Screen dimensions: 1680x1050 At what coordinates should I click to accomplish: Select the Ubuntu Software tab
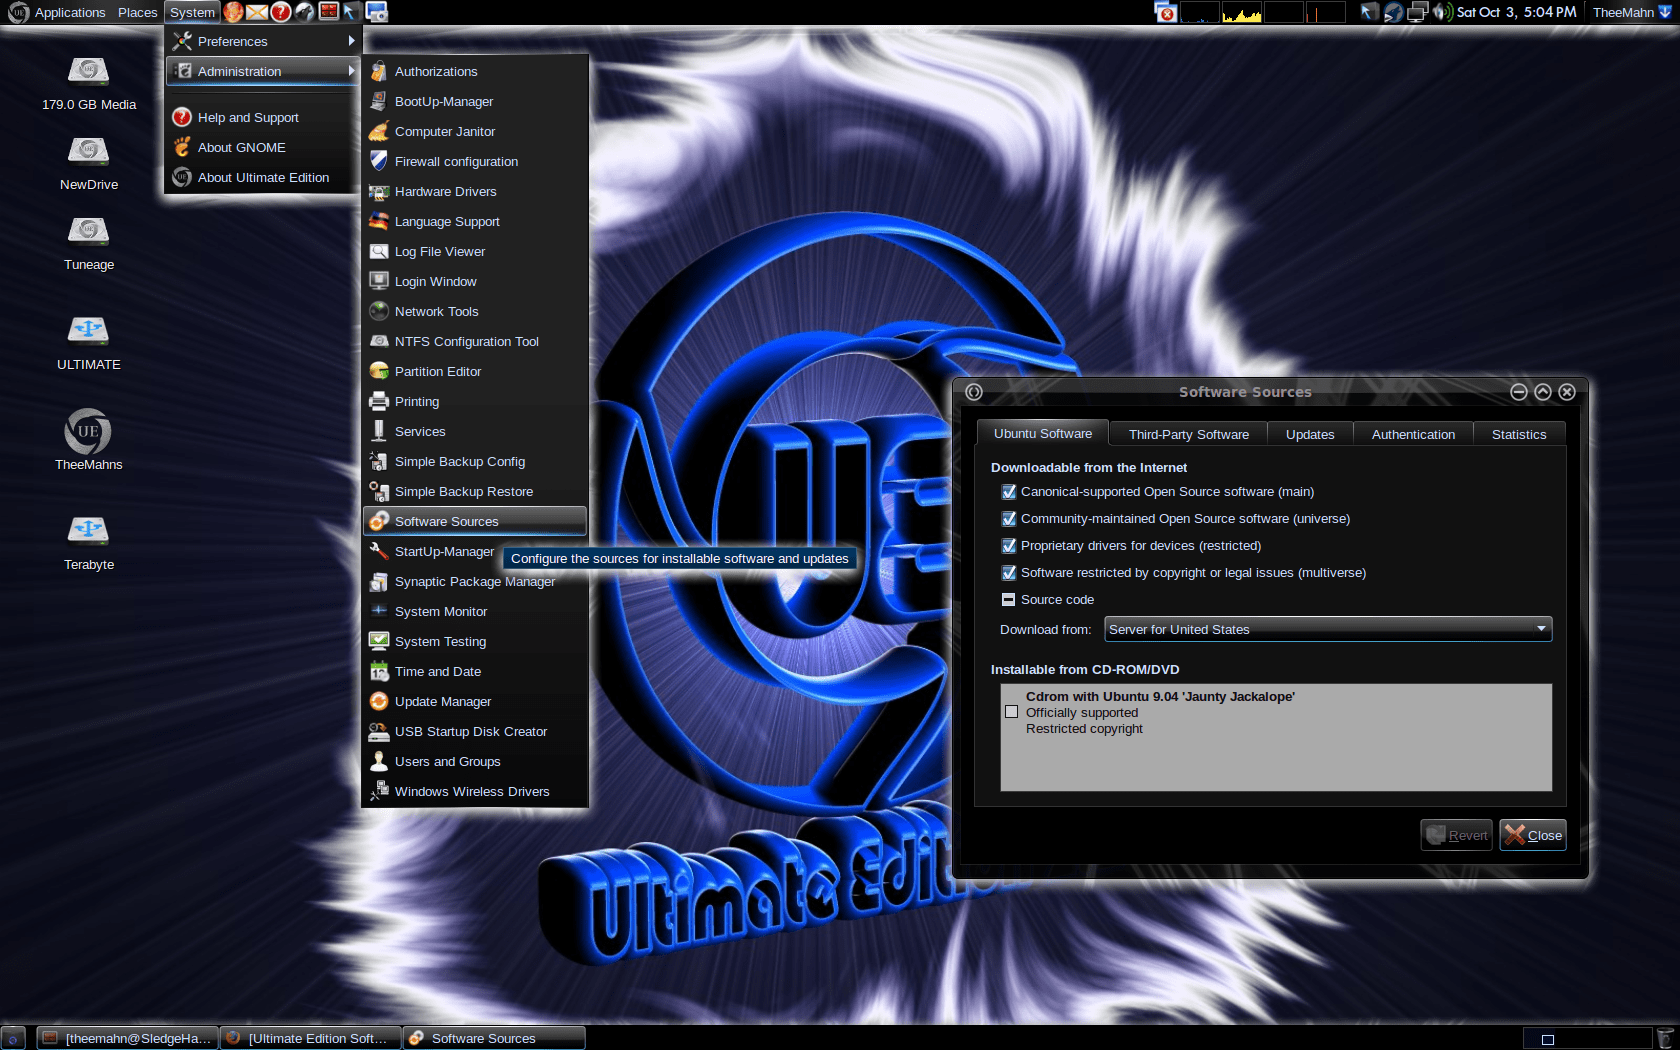click(x=1043, y=433)
